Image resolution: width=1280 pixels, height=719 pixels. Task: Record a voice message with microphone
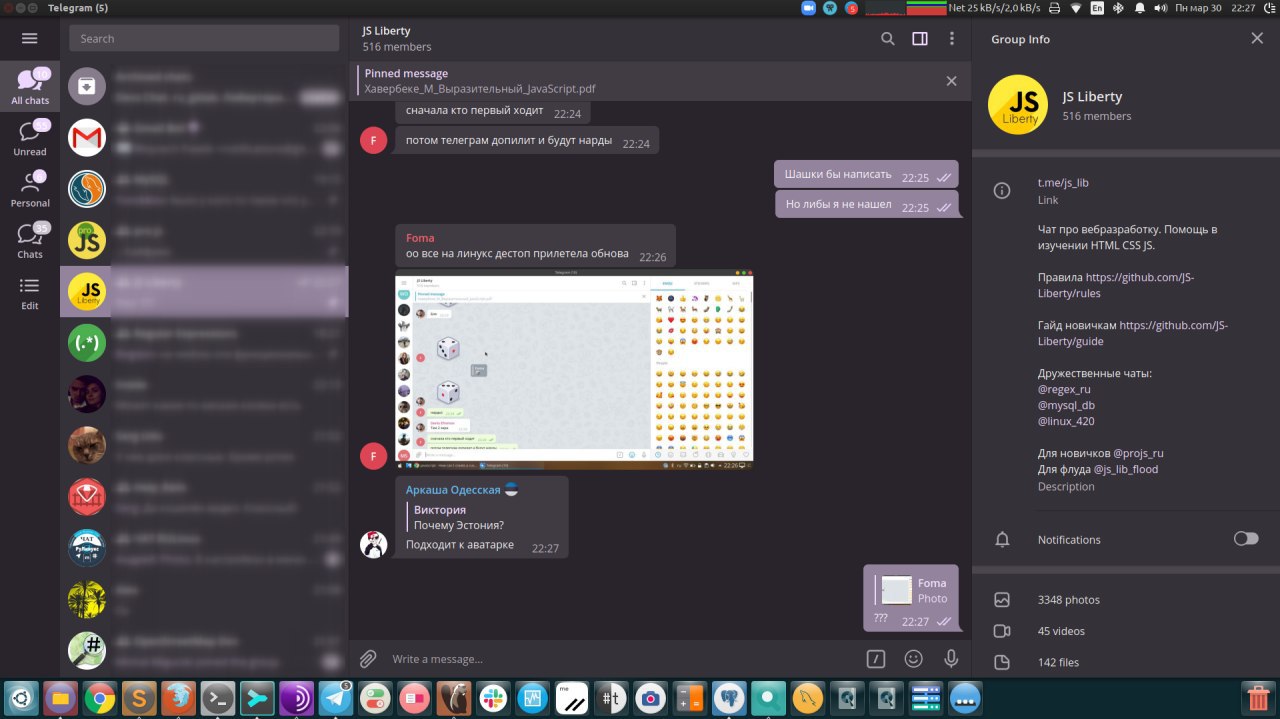pyautogui.click(x=951, y=659)
